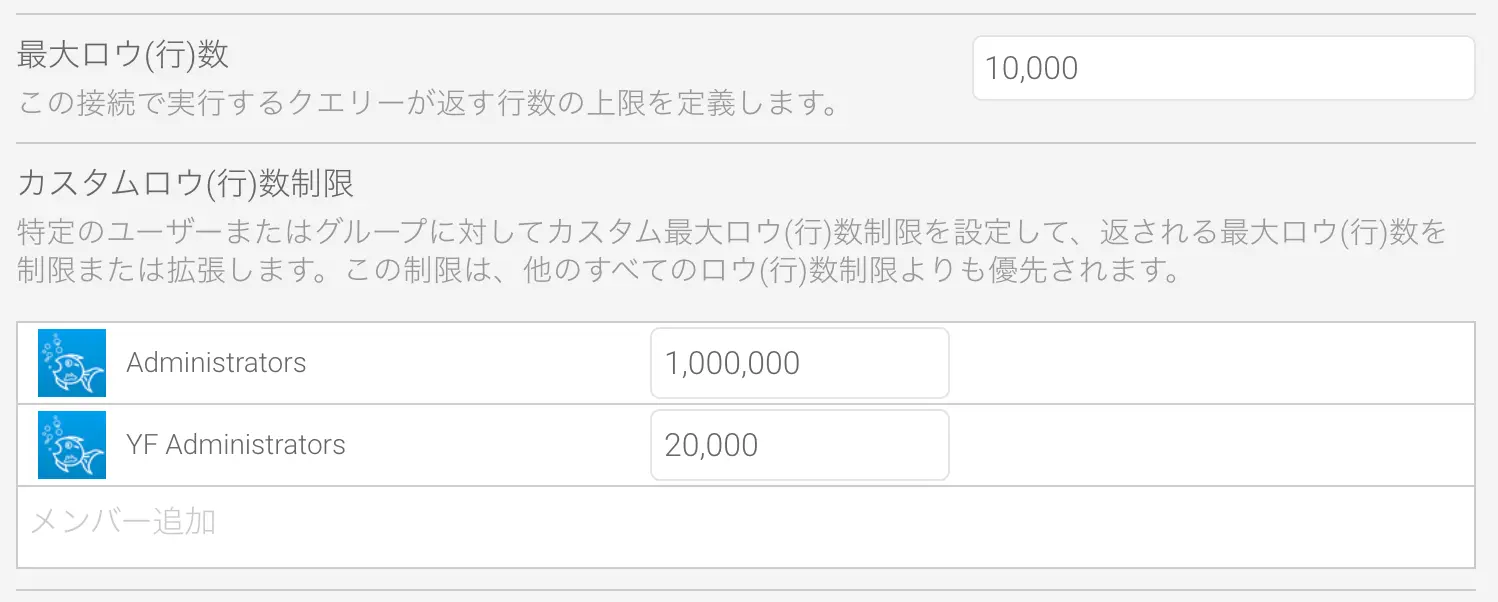
Task: Click the Administrators group fish avatar icon
Action: [72, 363]
